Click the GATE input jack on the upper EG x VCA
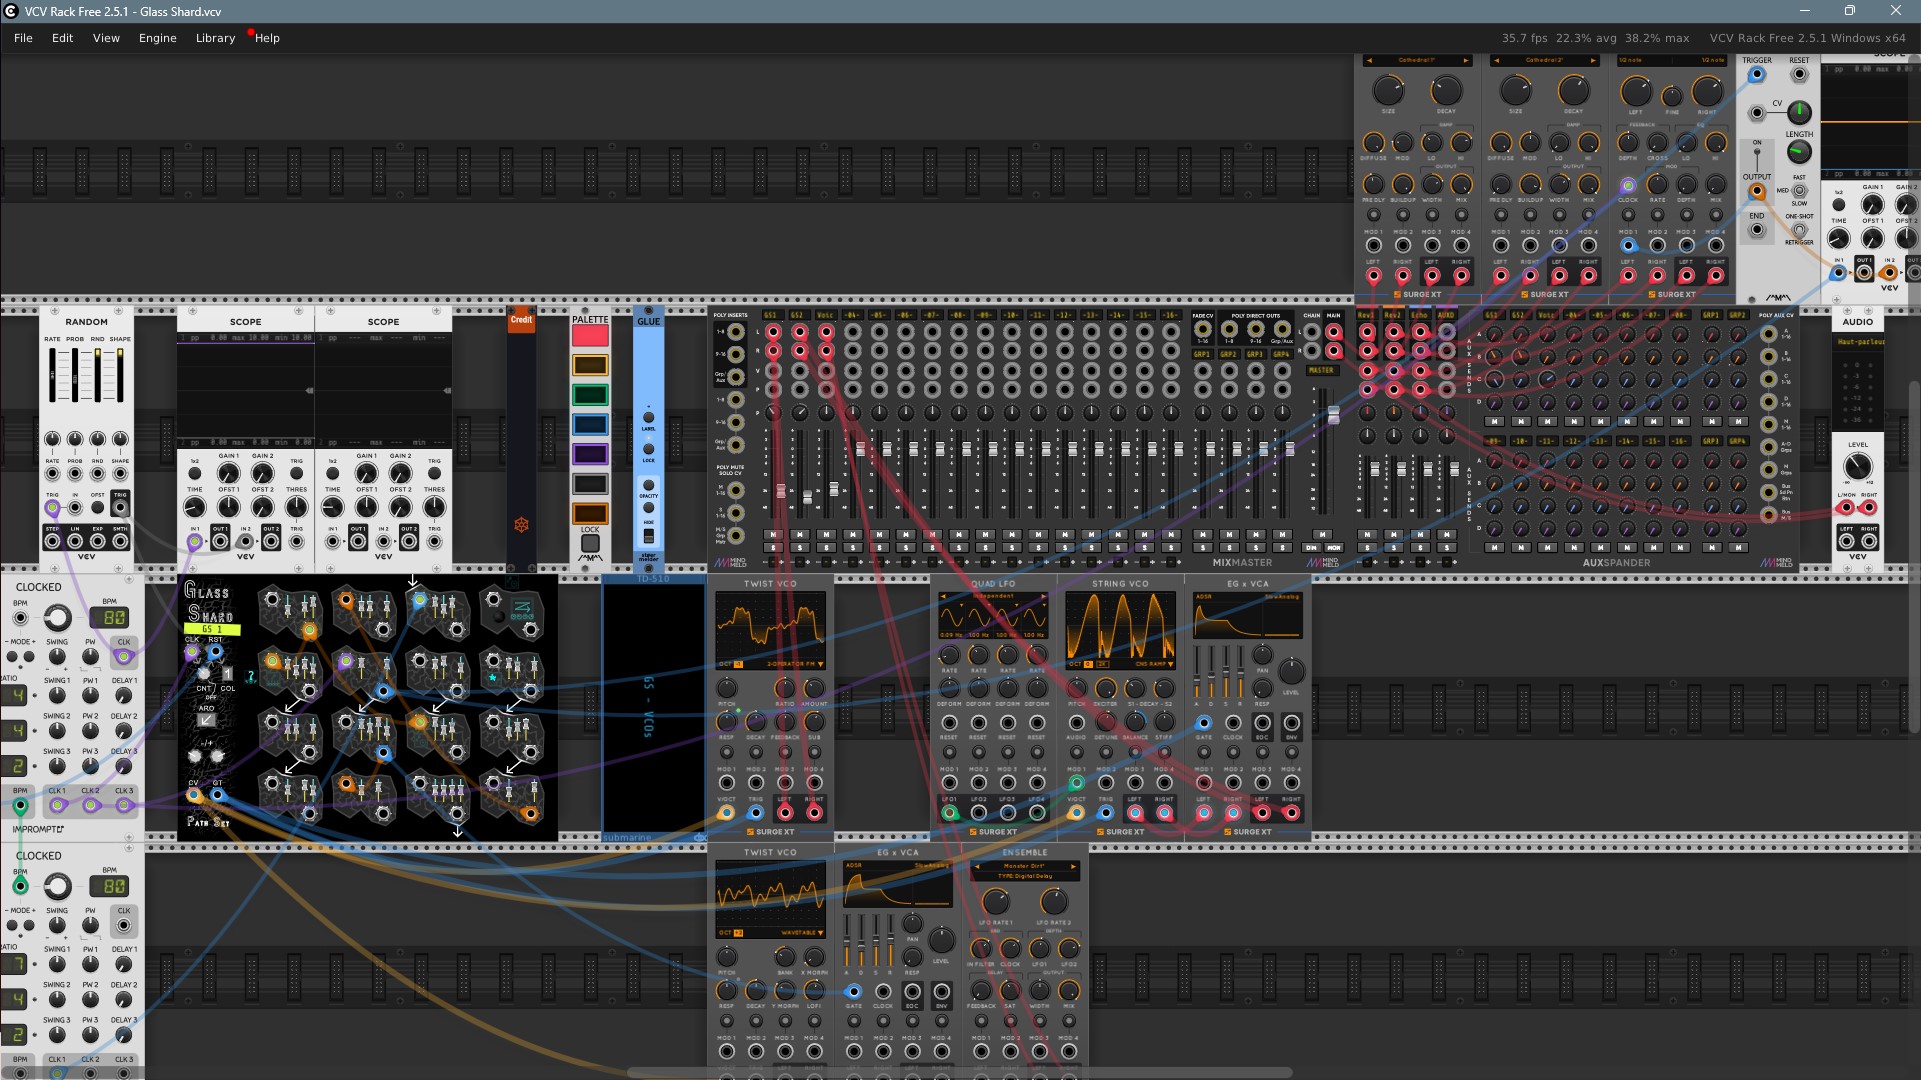This screenshot has width=1921, height=1080. (x=1203, y=723)
